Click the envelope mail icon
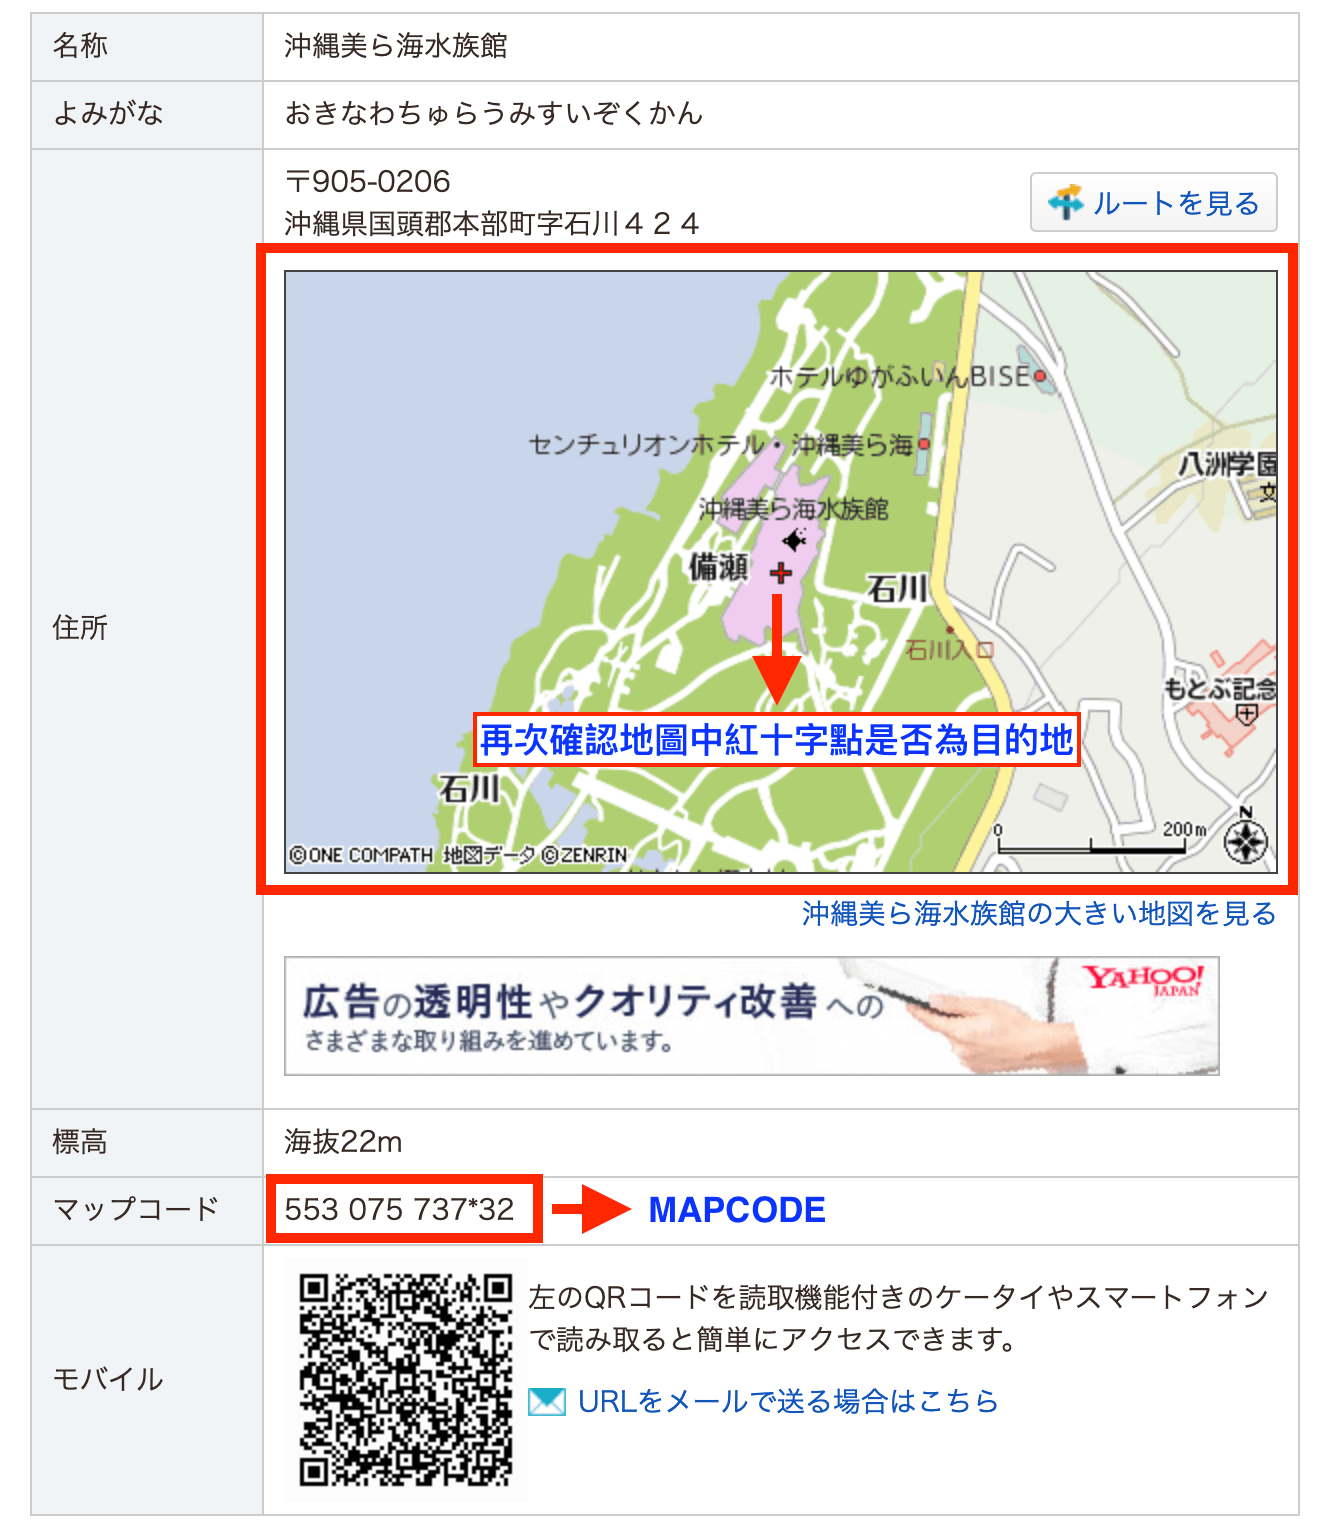 (547, 1402)
